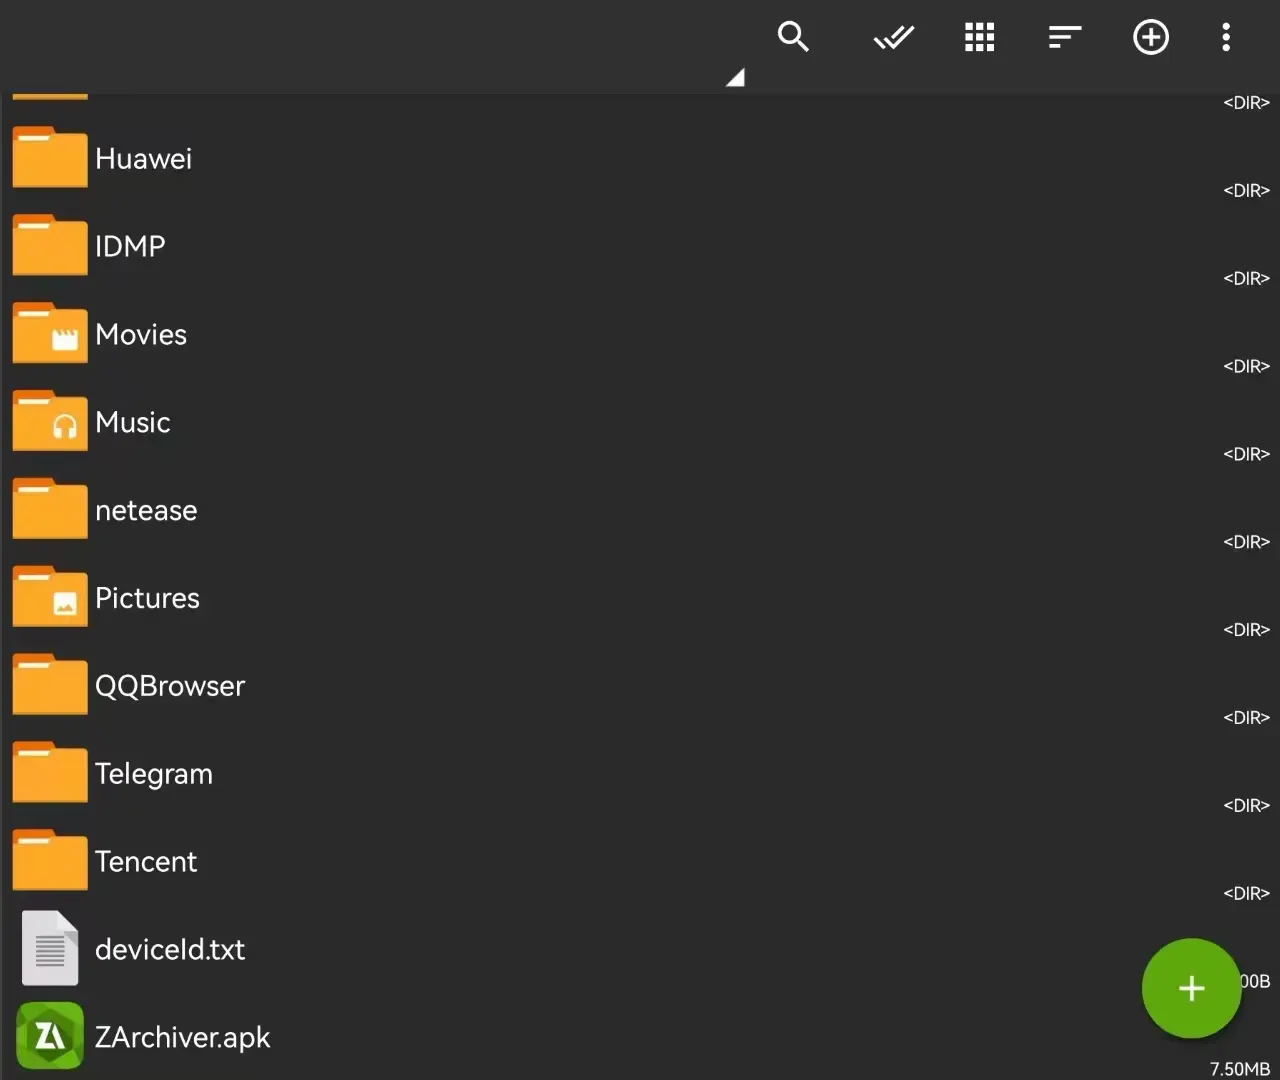
Task: Click the deviceId.txt file name
Action: point(170,950)
